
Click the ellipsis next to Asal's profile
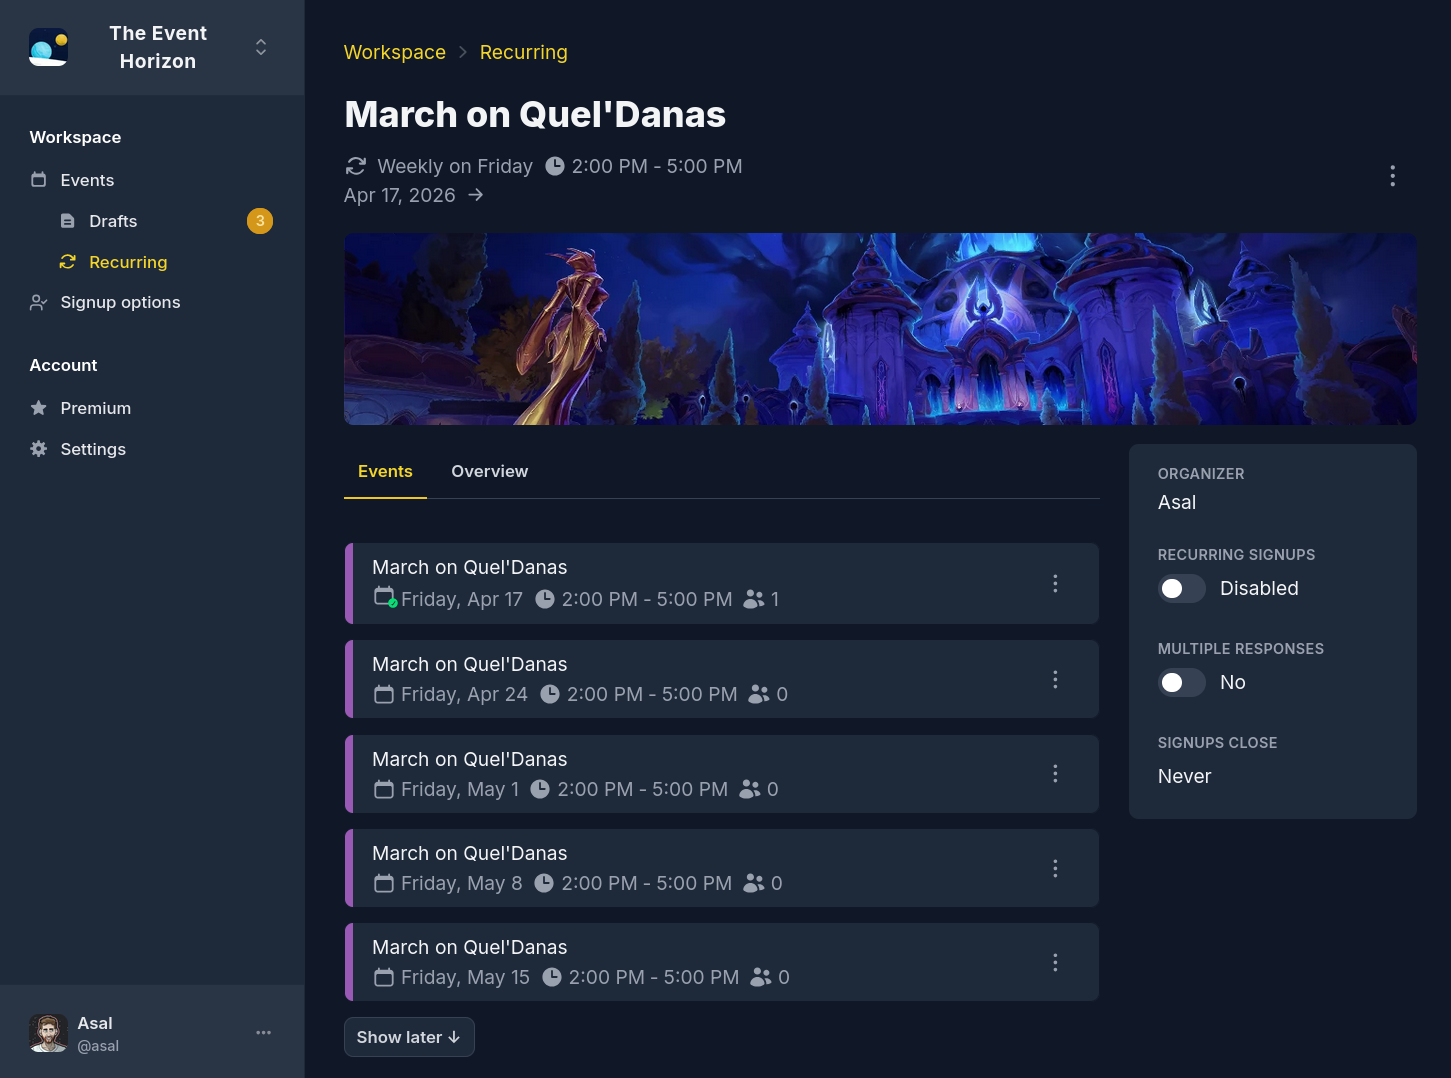(x=263, y=1031)
